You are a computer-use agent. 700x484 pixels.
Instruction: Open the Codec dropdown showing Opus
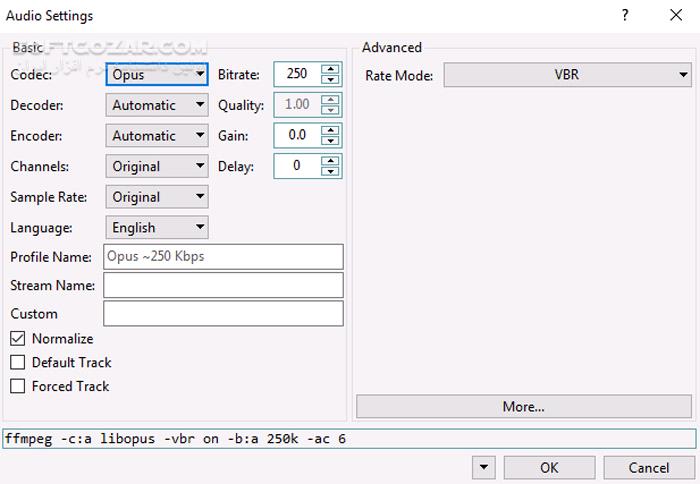(x=157, y=74)
